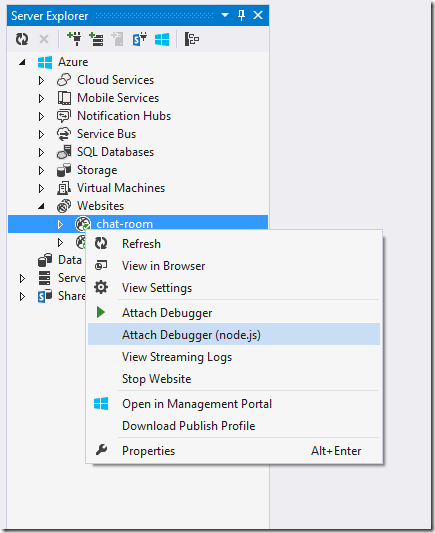Expand the Notification Hubs node arrow
Image resolution: width=435 pixels, height=533 pixels.
pyautogui.click(x=41, y=116)
